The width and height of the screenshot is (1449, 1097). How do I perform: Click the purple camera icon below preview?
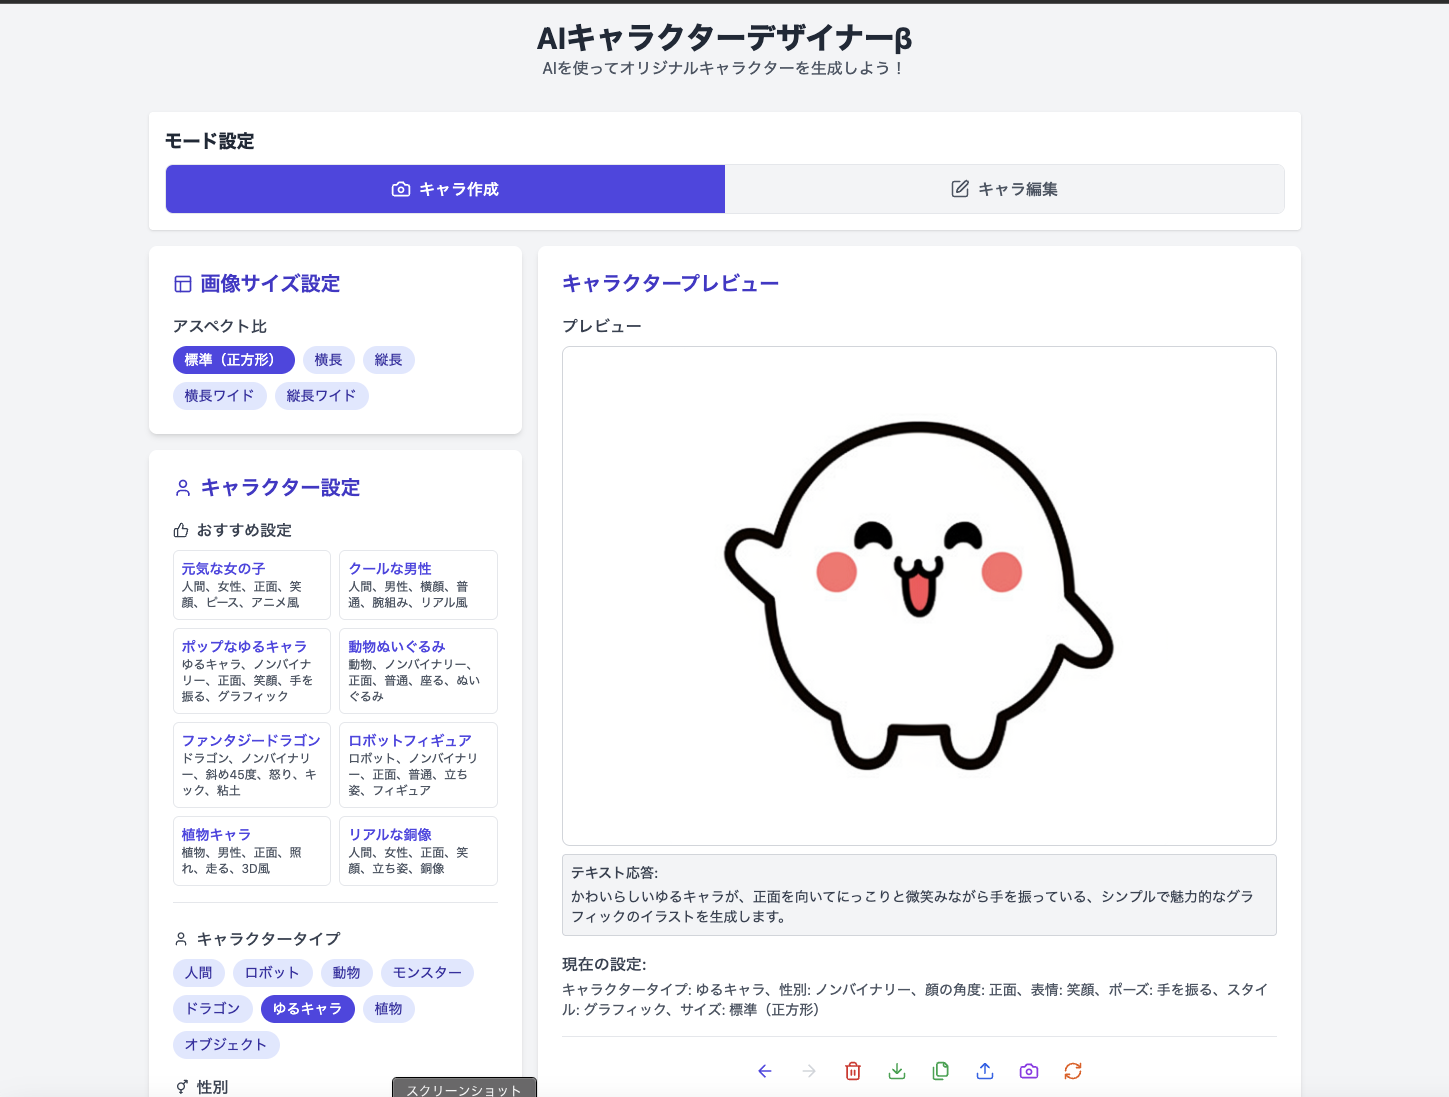coord(1029,1071)
